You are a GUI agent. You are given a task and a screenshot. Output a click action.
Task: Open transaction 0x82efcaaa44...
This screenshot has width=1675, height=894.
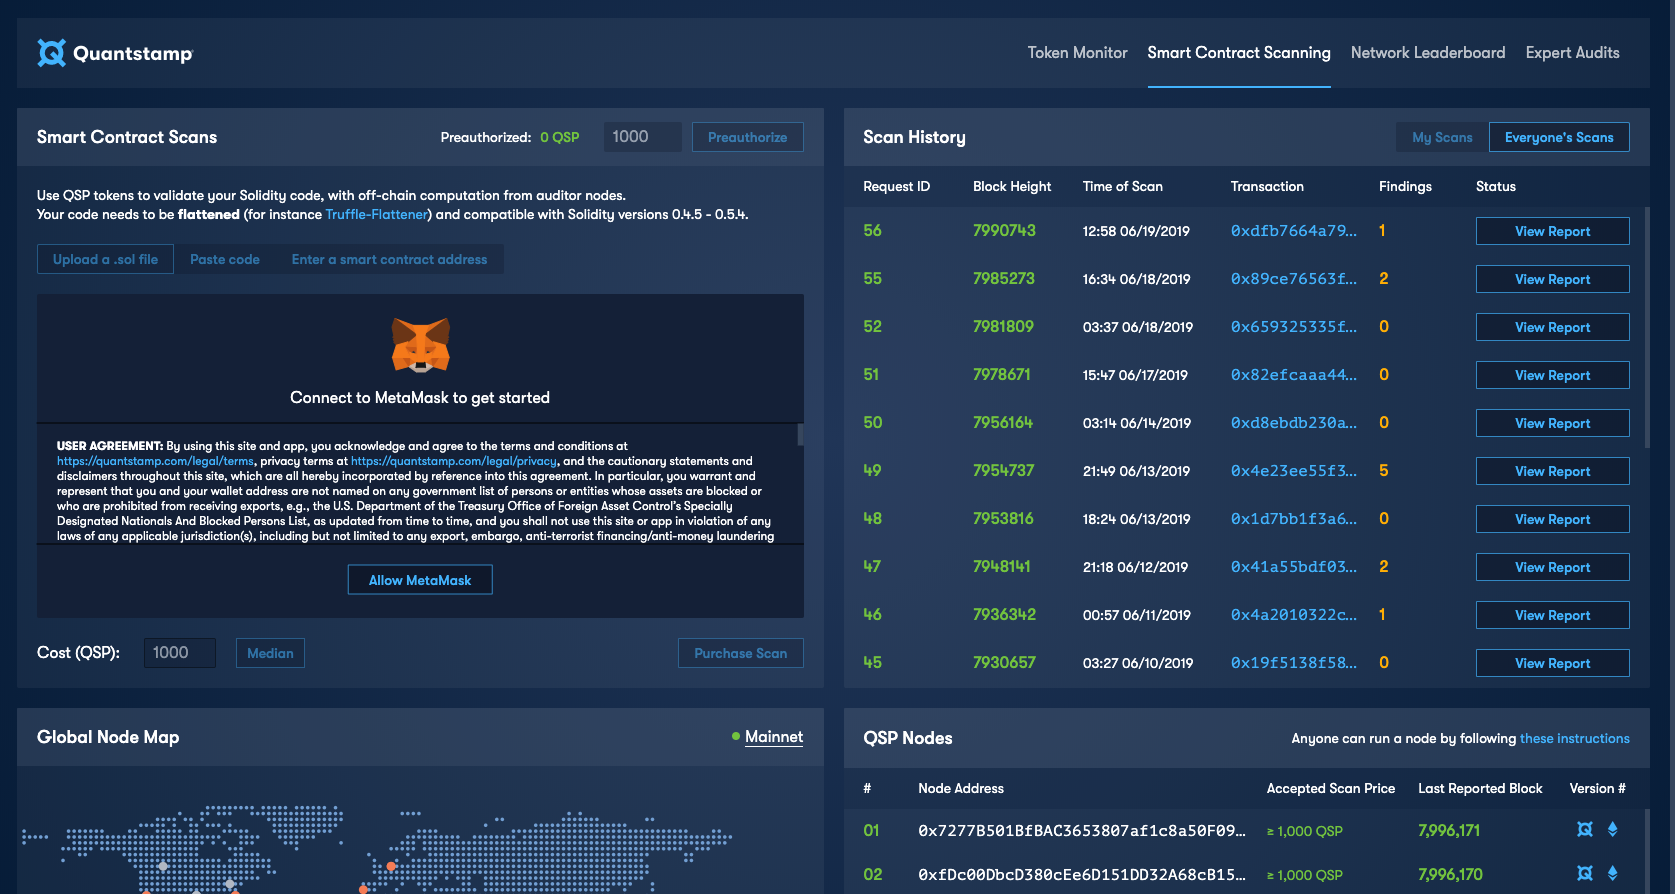tap(1294, 375)
